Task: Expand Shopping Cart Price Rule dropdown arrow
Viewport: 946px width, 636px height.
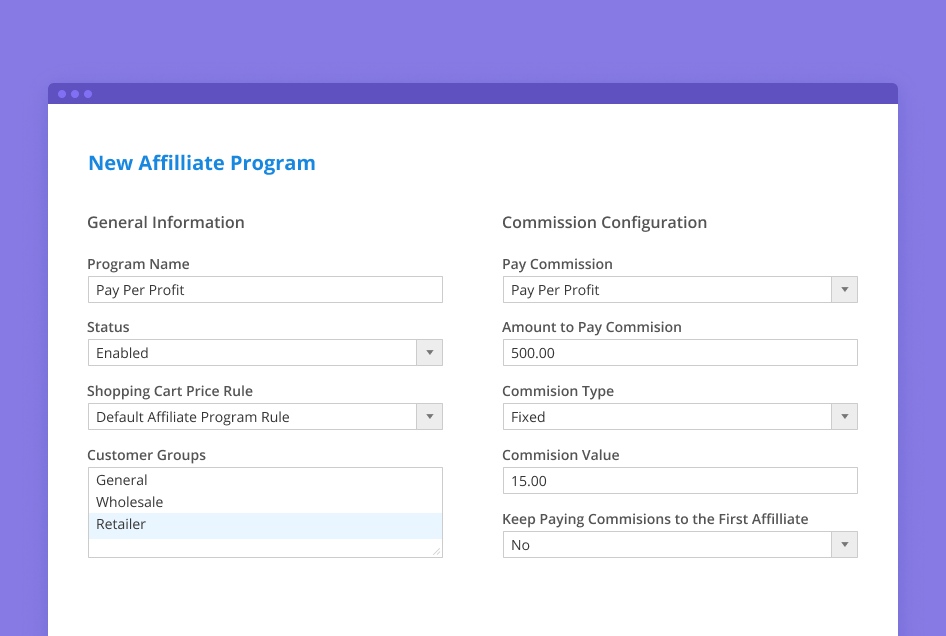Action: tap(430, 417)
